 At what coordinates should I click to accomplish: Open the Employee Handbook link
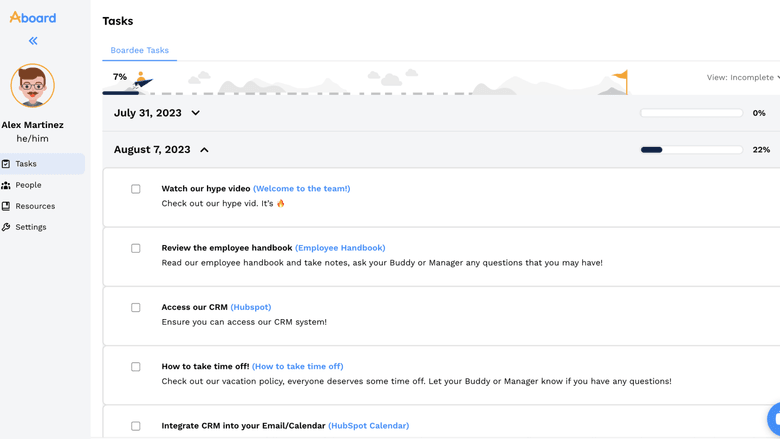tap(340, 248)
